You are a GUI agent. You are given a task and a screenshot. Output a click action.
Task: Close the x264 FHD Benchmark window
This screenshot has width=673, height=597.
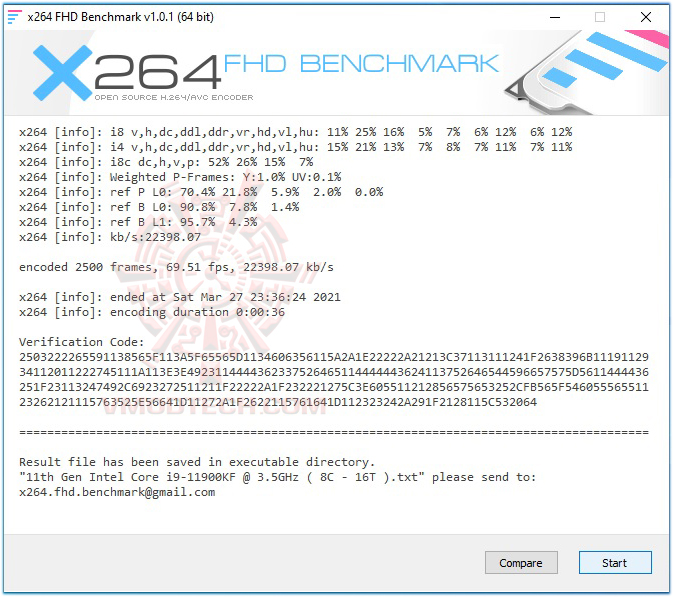click(646, 17)
